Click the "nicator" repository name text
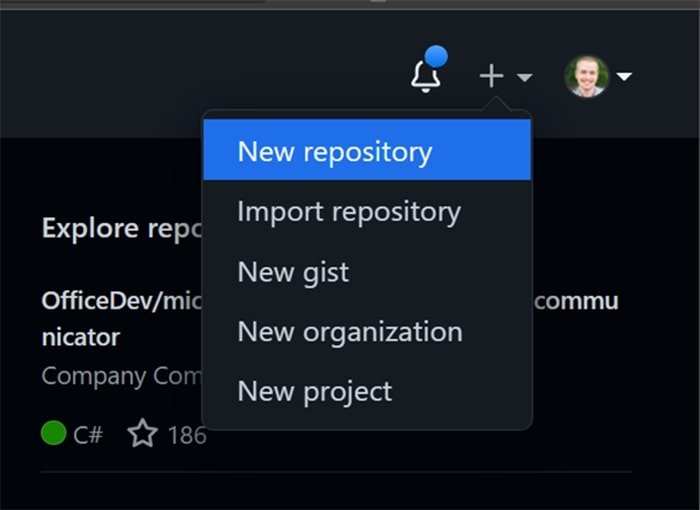Screen dimensions: 700x510 [80, 337]
